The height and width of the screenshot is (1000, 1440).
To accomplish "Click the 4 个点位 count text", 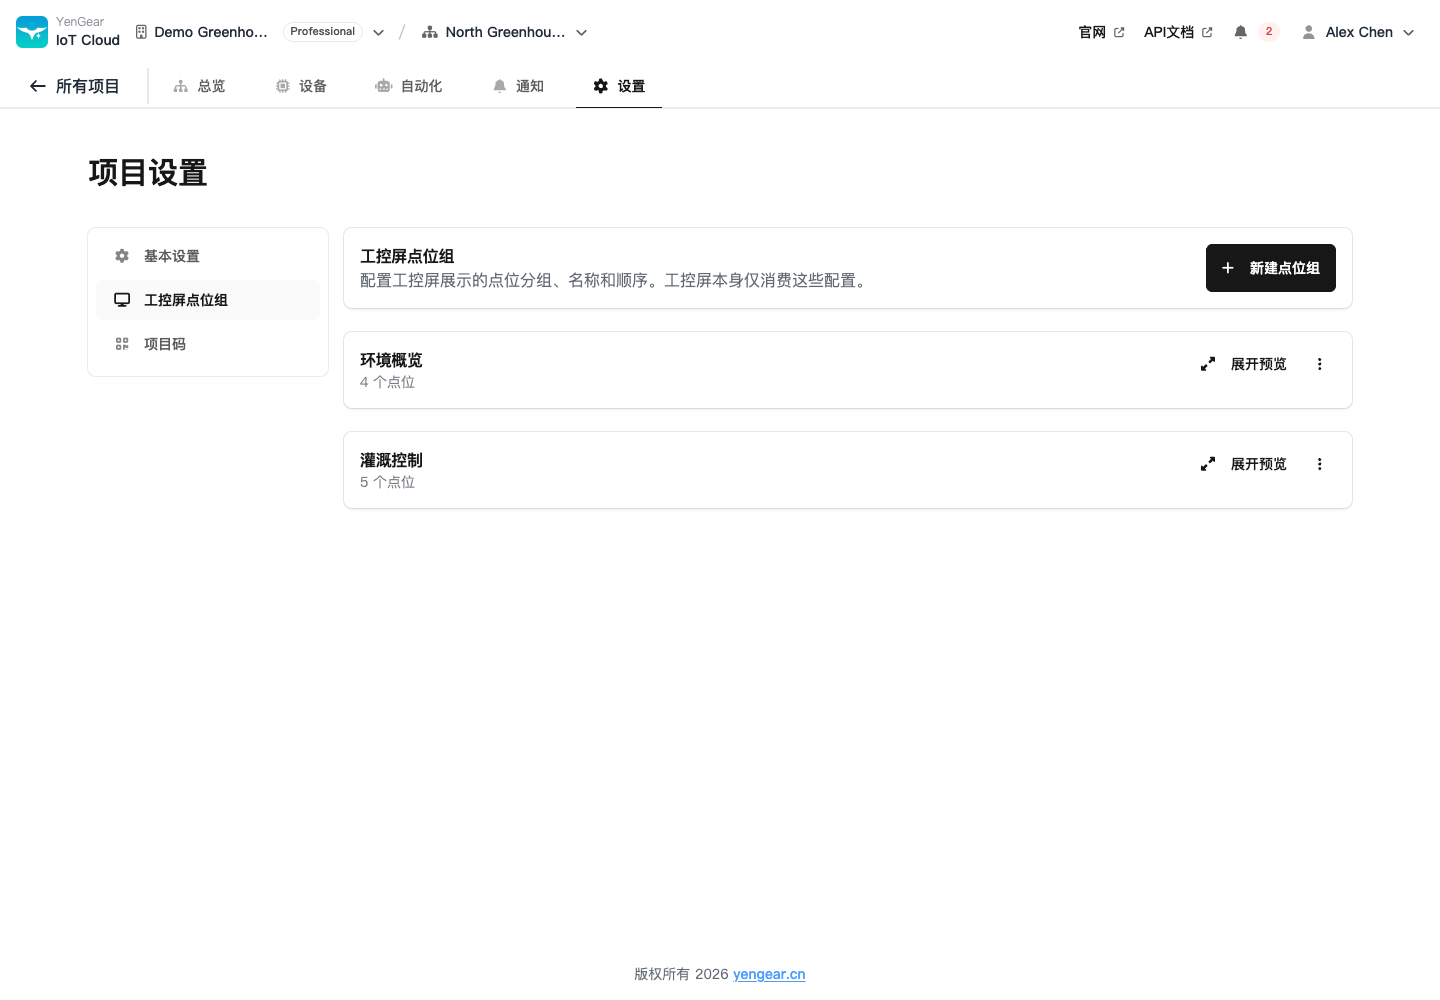I will (387, 382).
